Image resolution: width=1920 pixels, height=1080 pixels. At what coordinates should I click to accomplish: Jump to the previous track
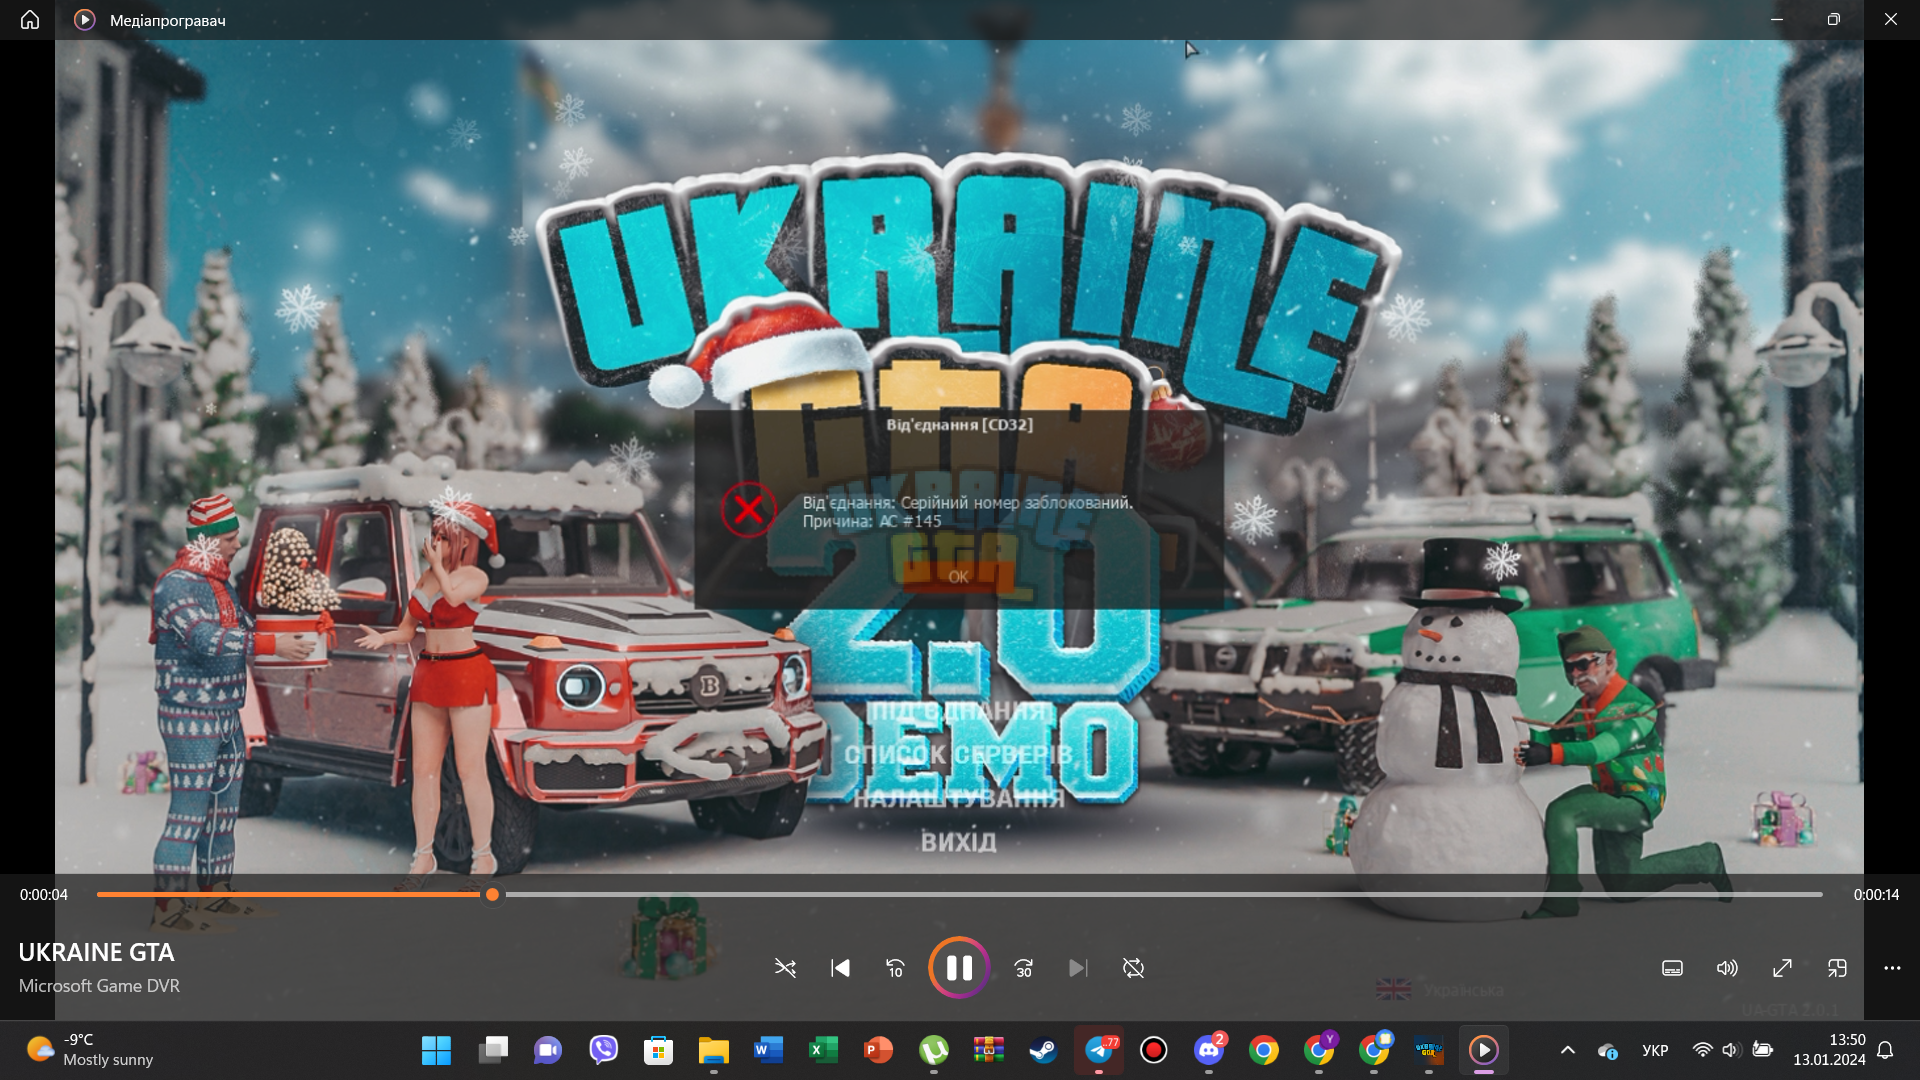[840, 968]
